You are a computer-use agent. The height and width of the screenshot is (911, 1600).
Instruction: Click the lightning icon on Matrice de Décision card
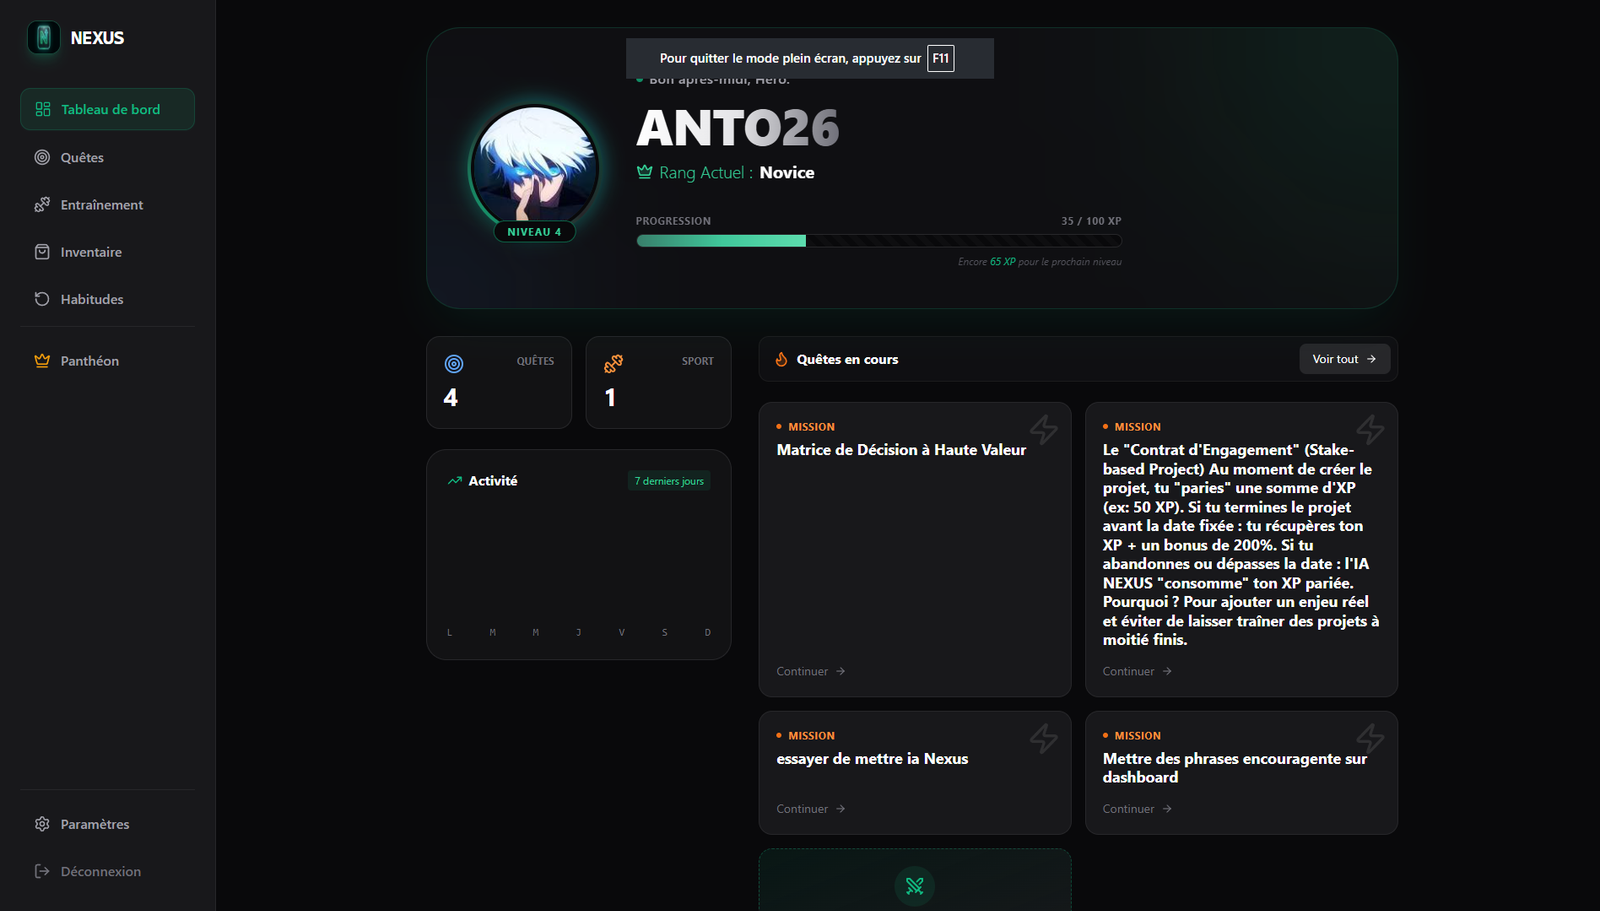[1043, 430]
